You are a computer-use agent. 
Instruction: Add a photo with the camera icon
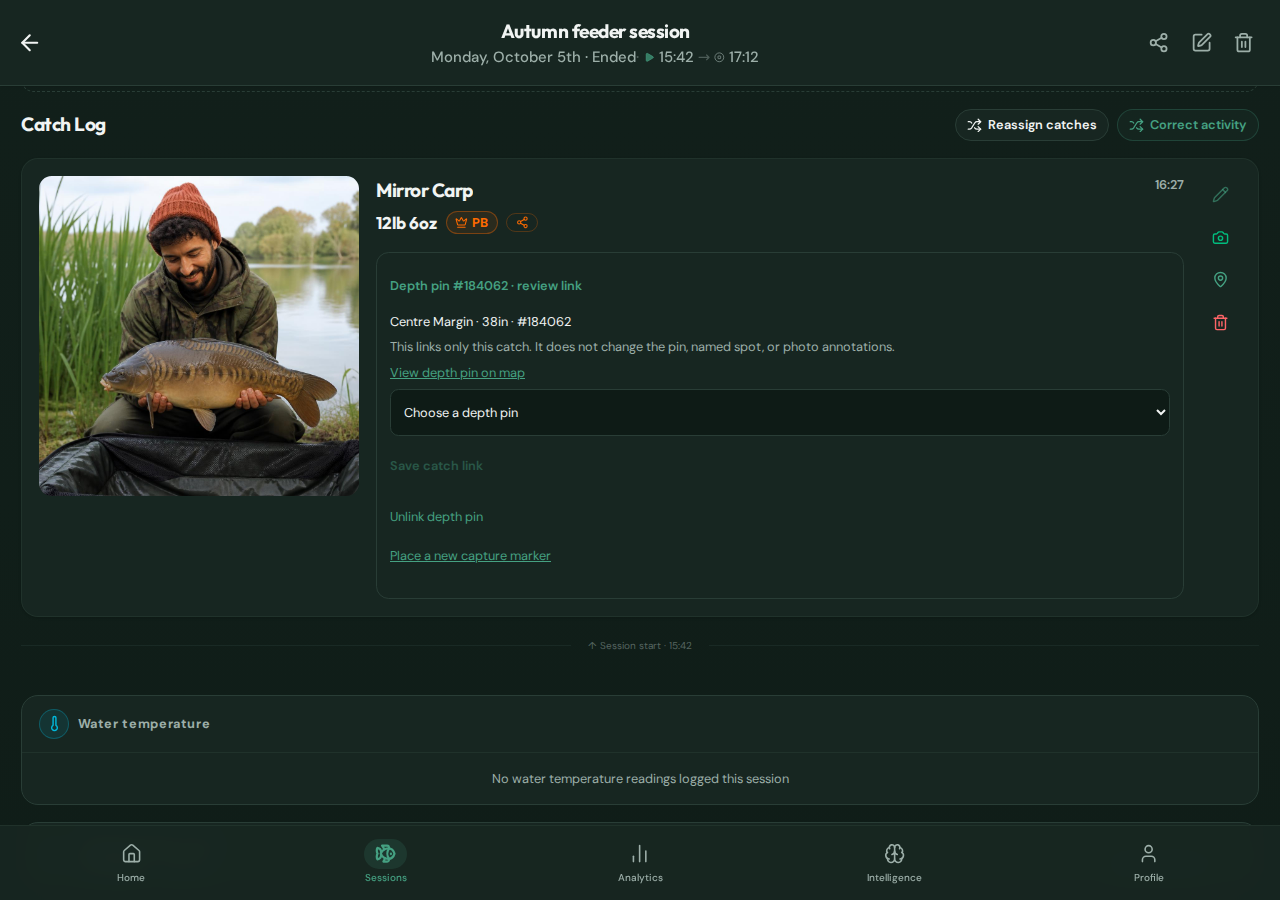(x=1220, y=237)
